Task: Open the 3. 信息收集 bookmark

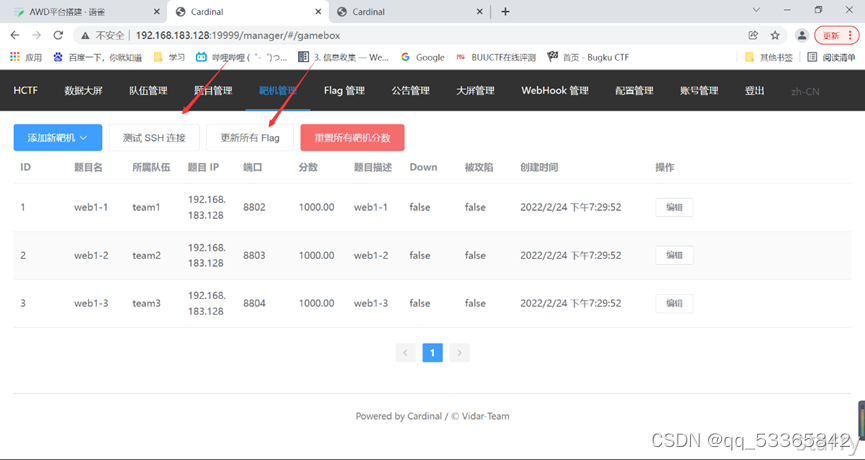Action: click(x=343, y=57)
